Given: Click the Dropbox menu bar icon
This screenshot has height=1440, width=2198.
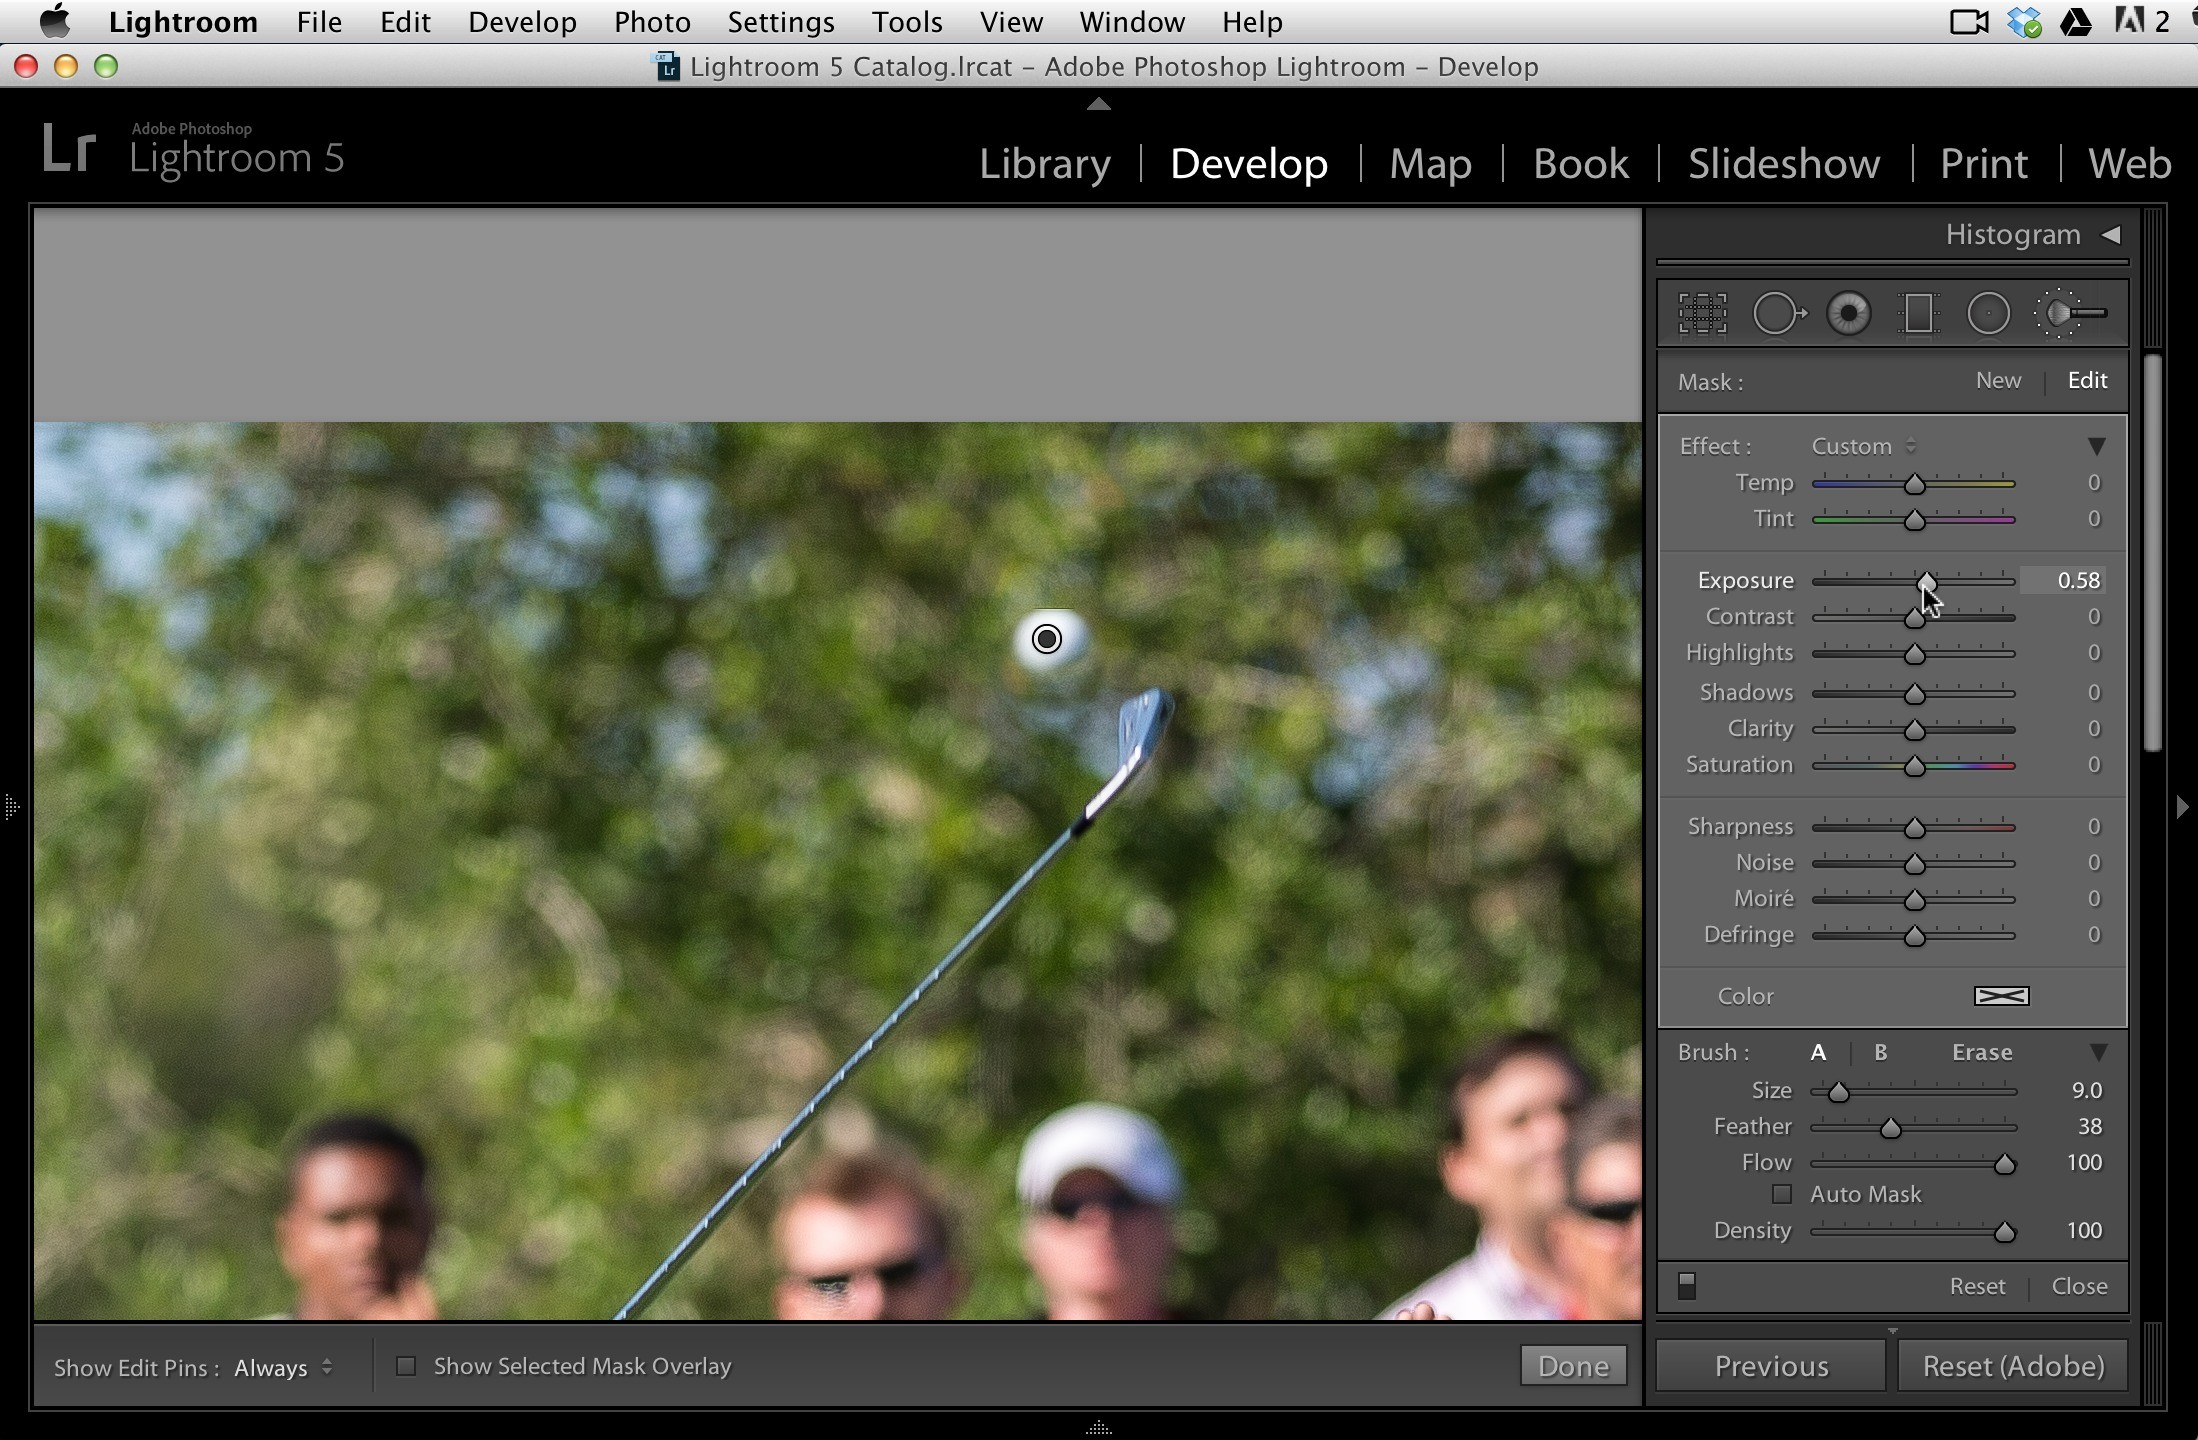Looking at the screenshot, I should 2024,21.
